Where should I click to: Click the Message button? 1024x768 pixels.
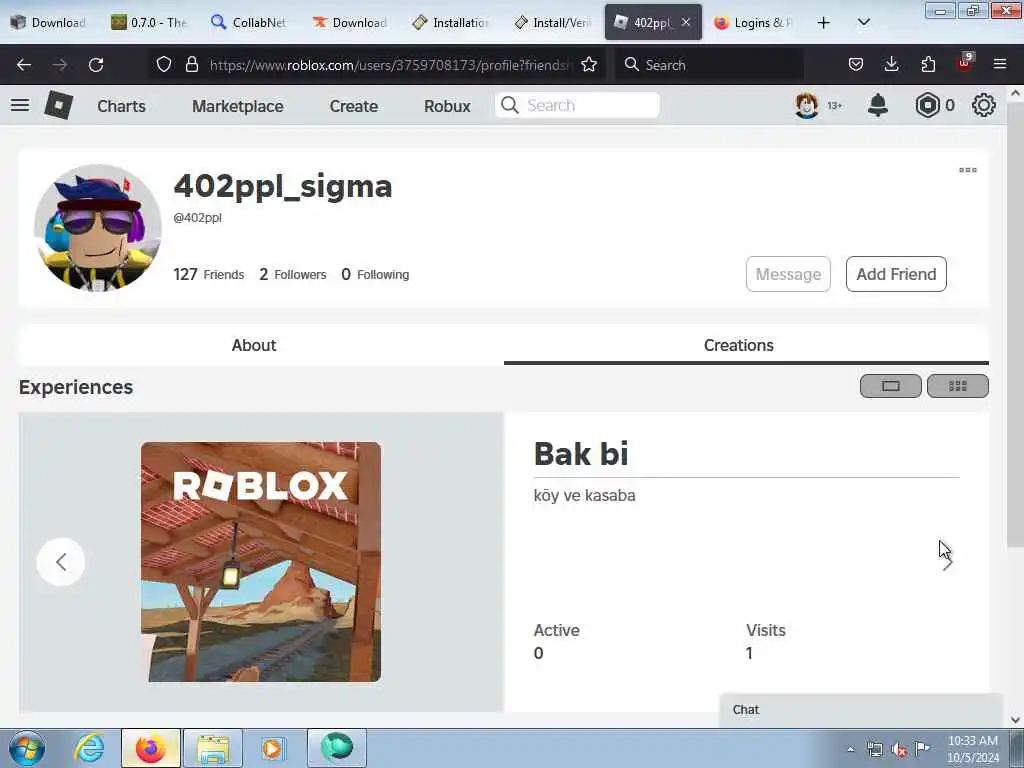coord(788,274)
